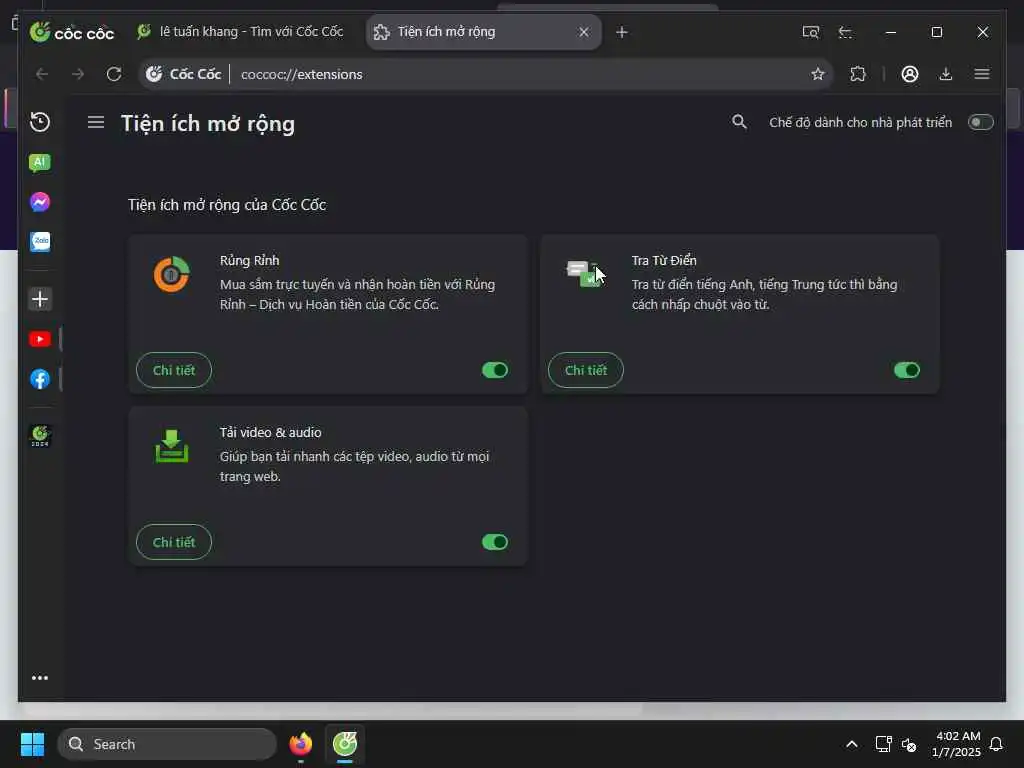This screenshot has height=768, width=1024.
Task: Bookmark this page with the star icon
Action: tap(818, 74)
